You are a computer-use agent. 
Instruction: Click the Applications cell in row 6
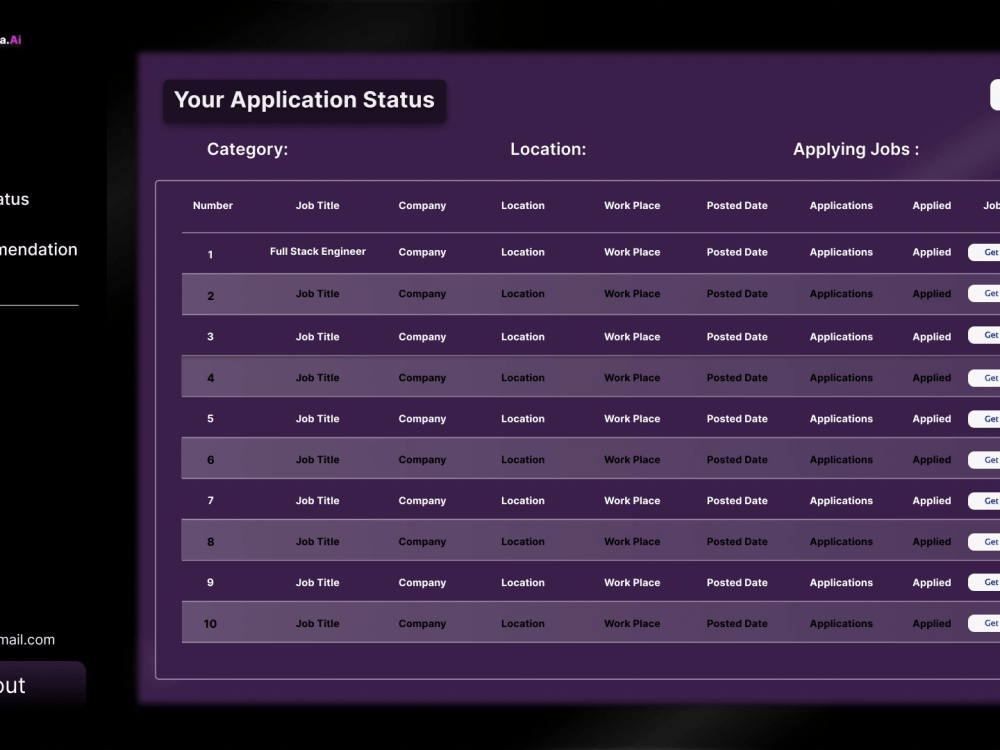pyautogui.click(x=841, y=460)
